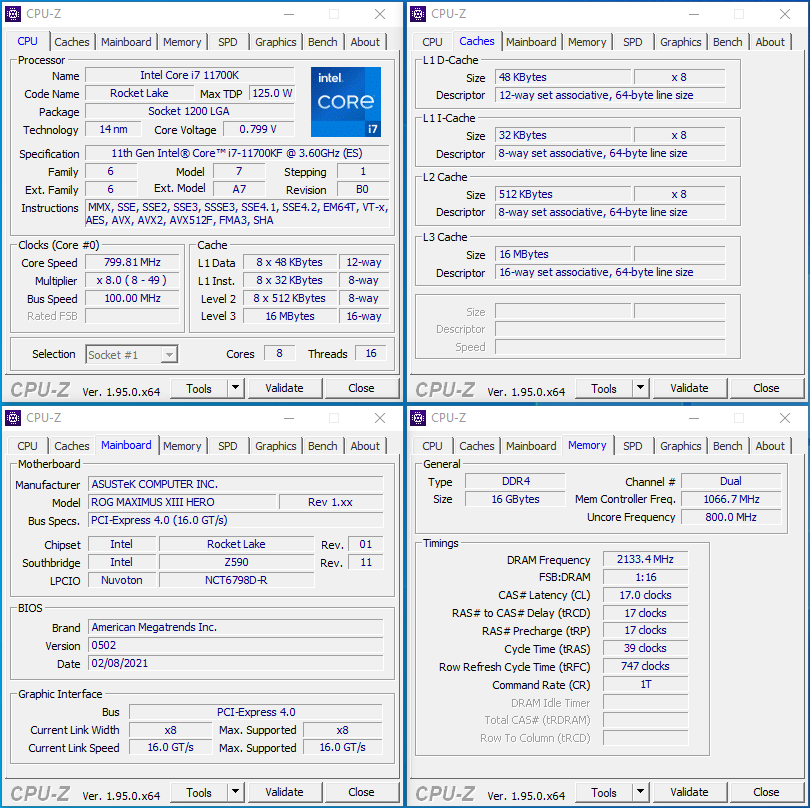Click the Command Rate 1T value
The width and height of the screenshot is (810, 808).
pyautogui.click(x=645, y=685)
